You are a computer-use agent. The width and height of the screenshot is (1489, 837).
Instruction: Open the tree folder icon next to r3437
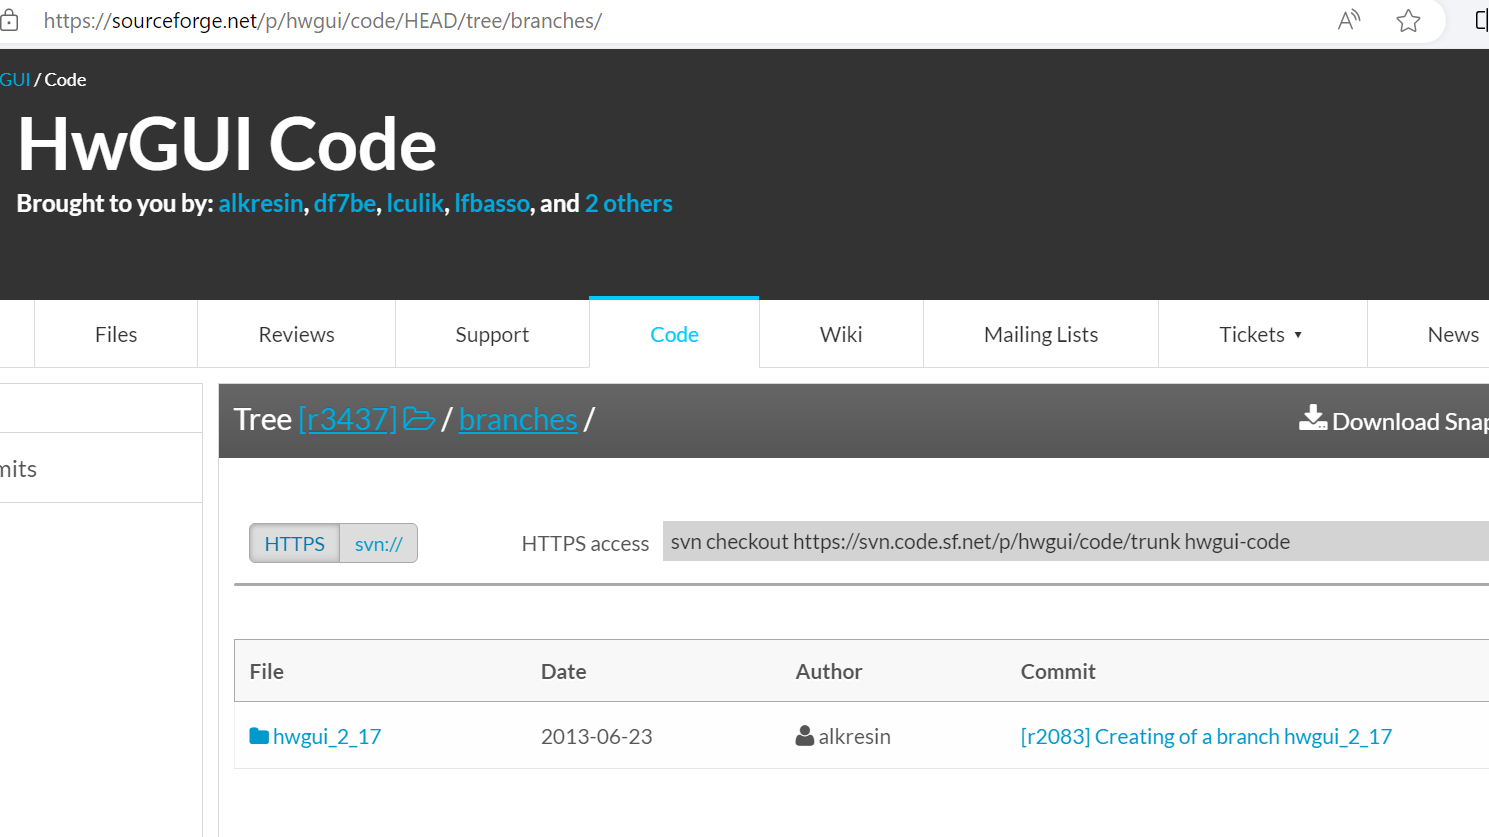point(419,419)
